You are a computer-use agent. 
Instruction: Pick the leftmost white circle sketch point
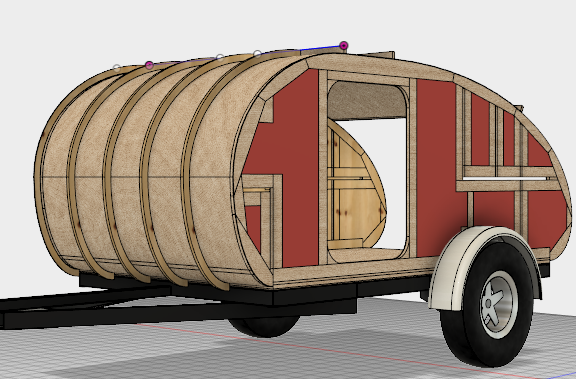click(x=117, y=67)
